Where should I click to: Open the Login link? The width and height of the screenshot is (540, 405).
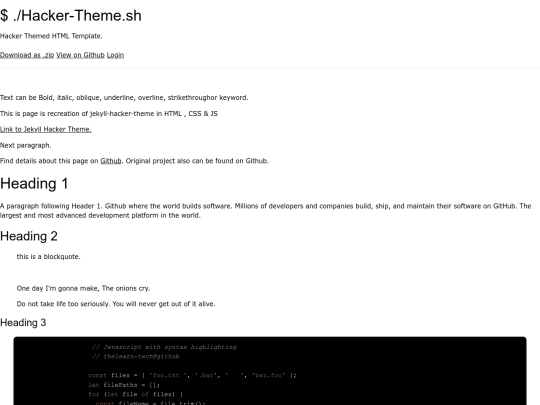[x=115, y=55]
